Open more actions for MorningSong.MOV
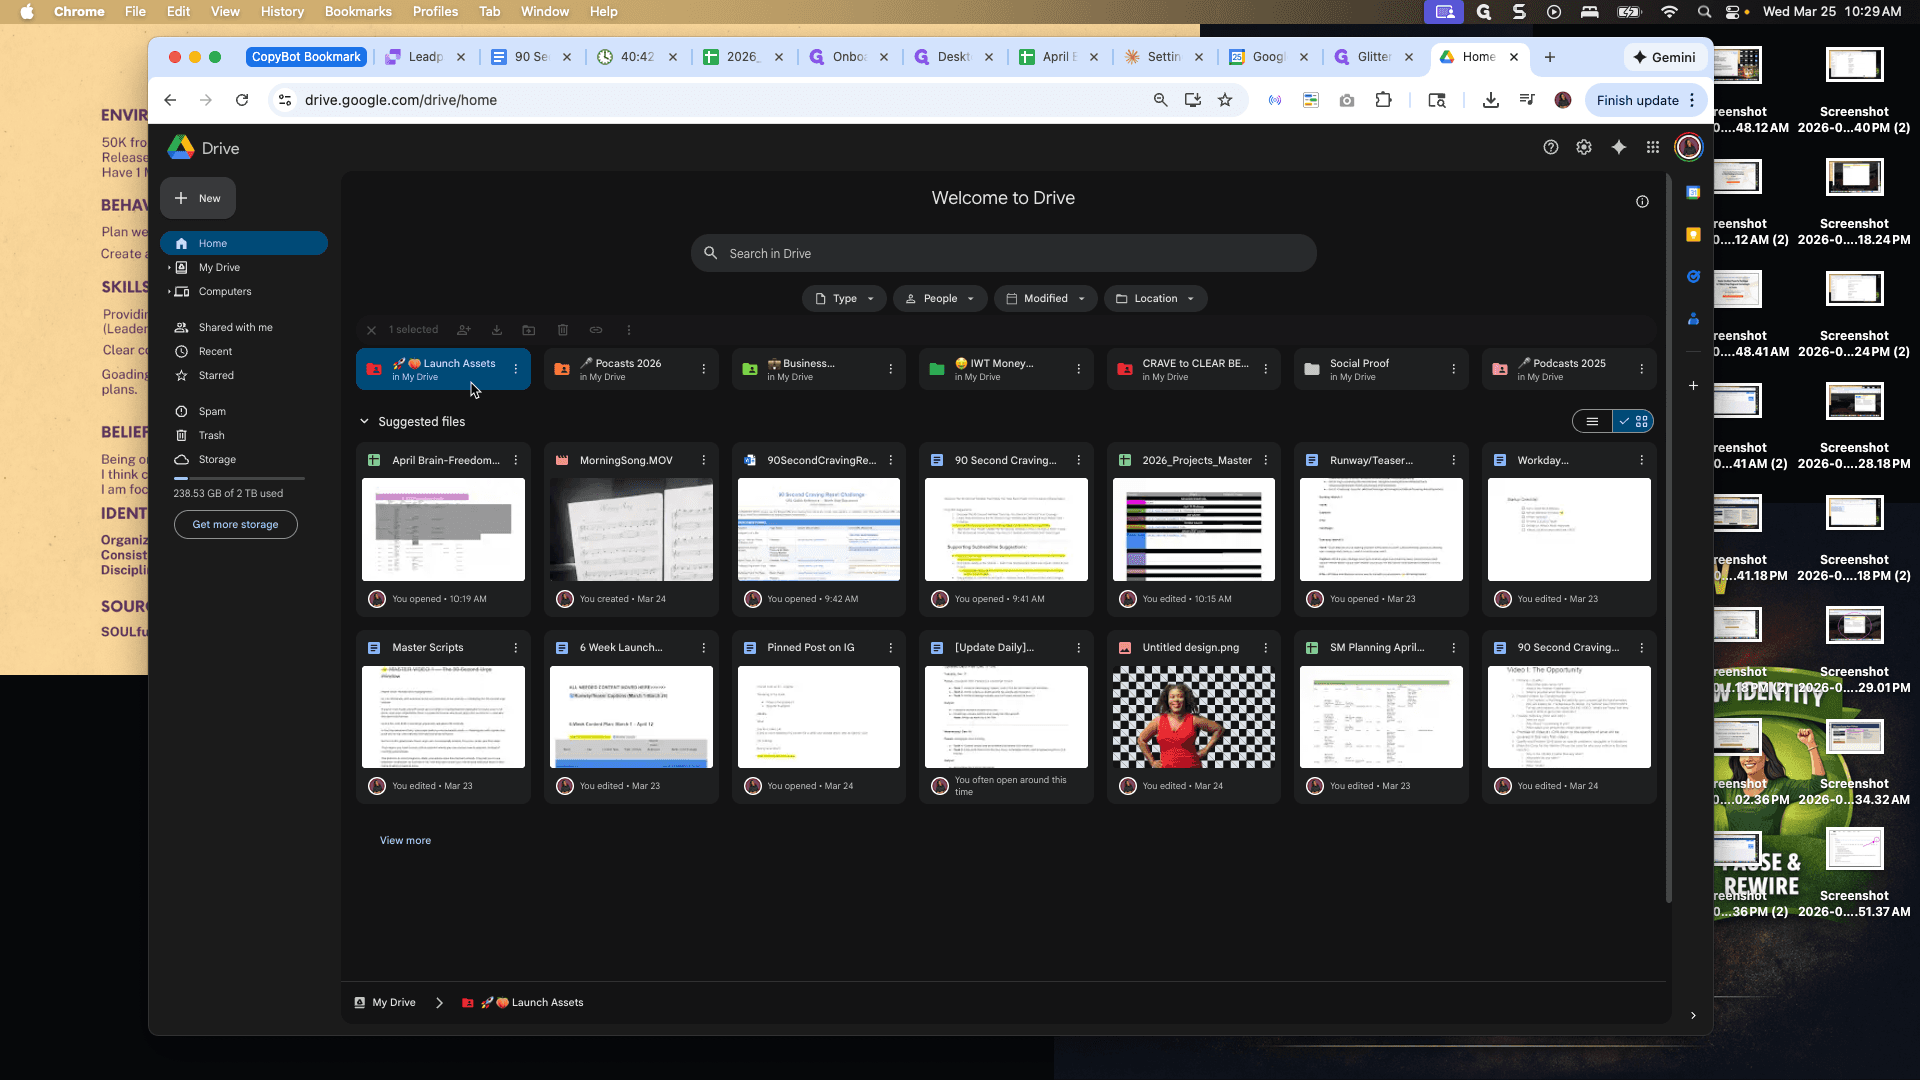 (704, 460)
